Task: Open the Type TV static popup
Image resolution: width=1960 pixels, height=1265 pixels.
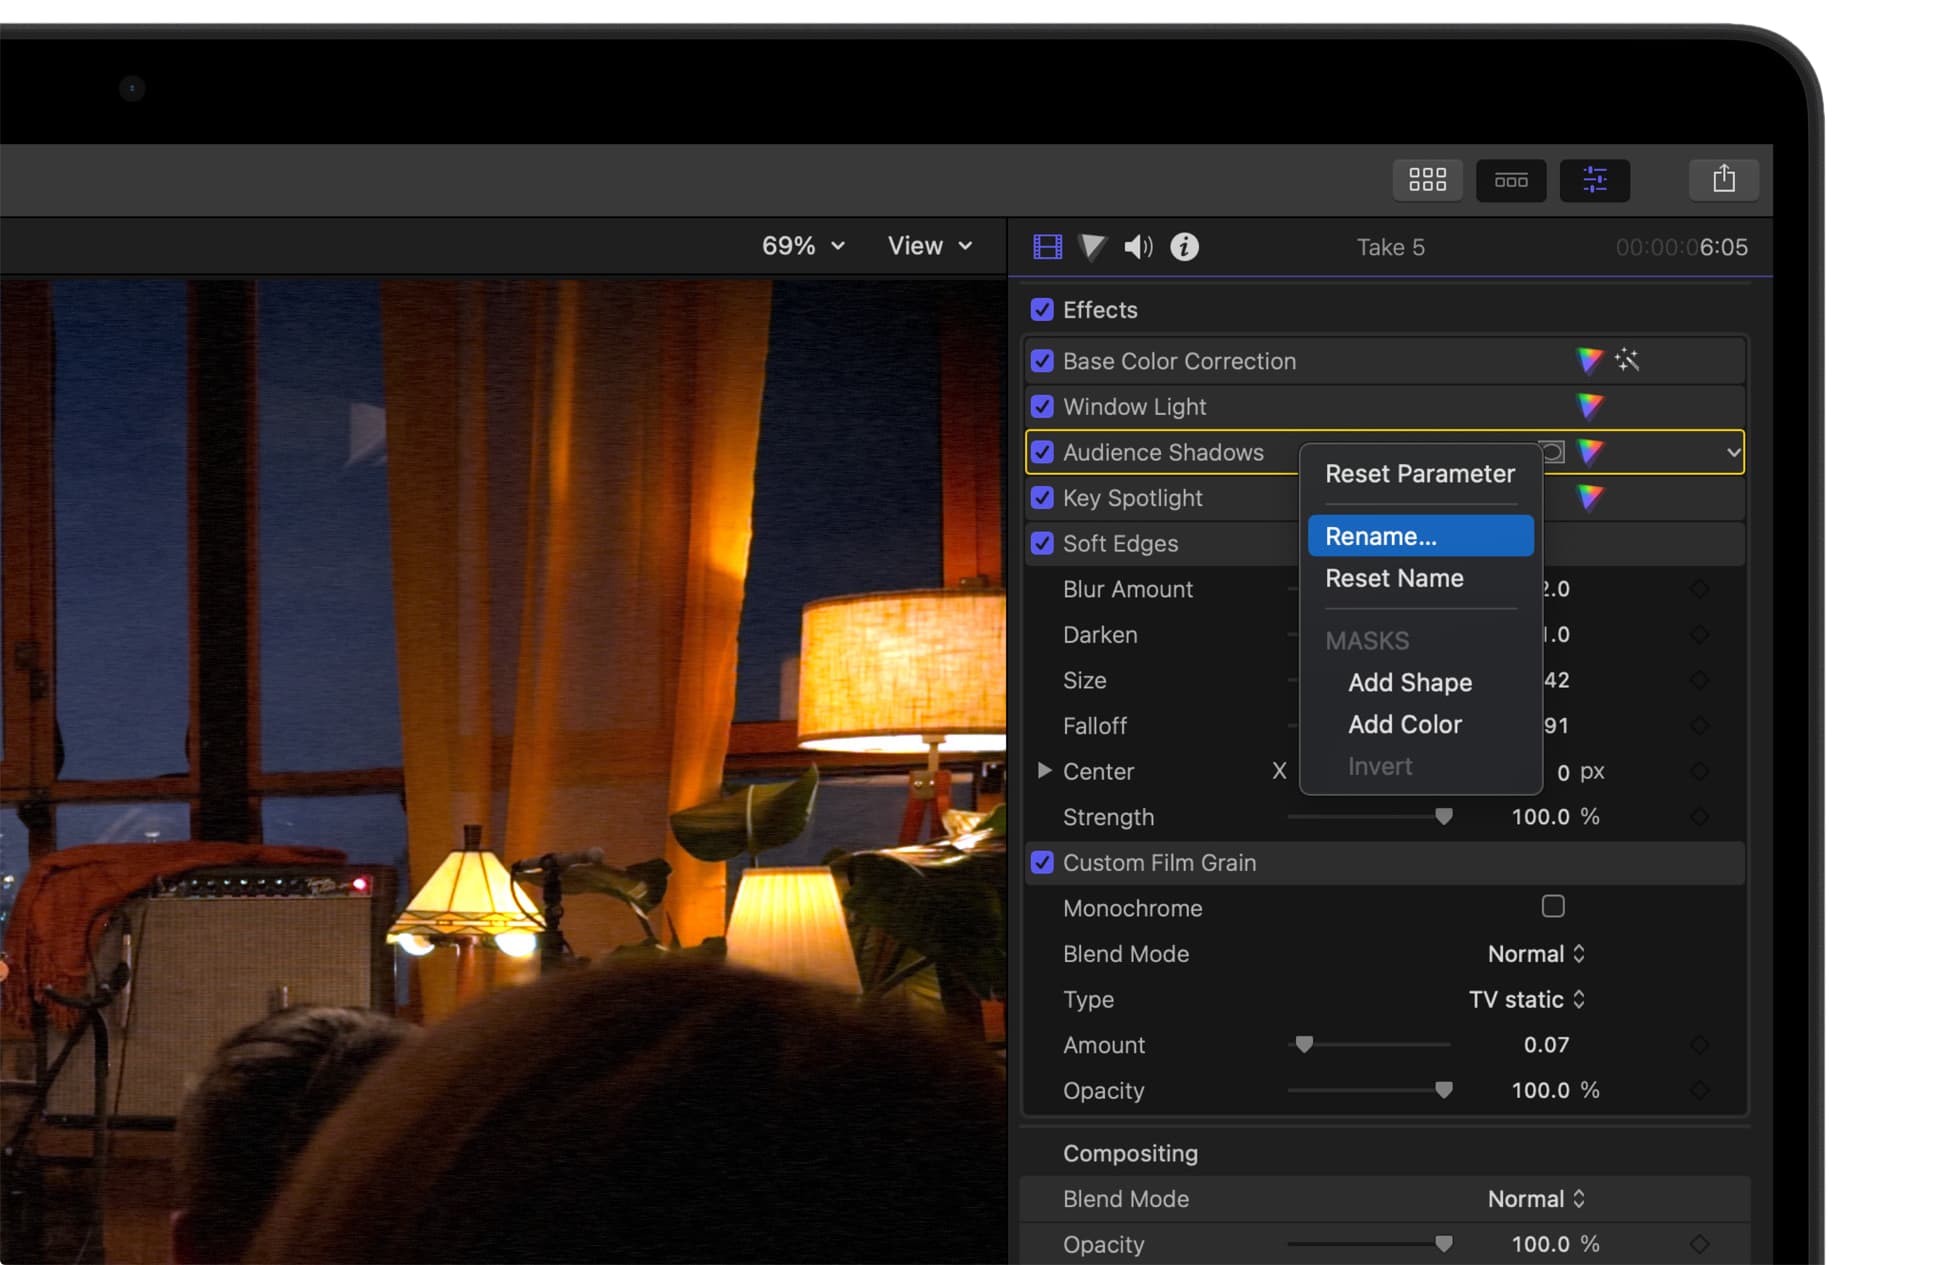Action: click(x=1527, y=999)
